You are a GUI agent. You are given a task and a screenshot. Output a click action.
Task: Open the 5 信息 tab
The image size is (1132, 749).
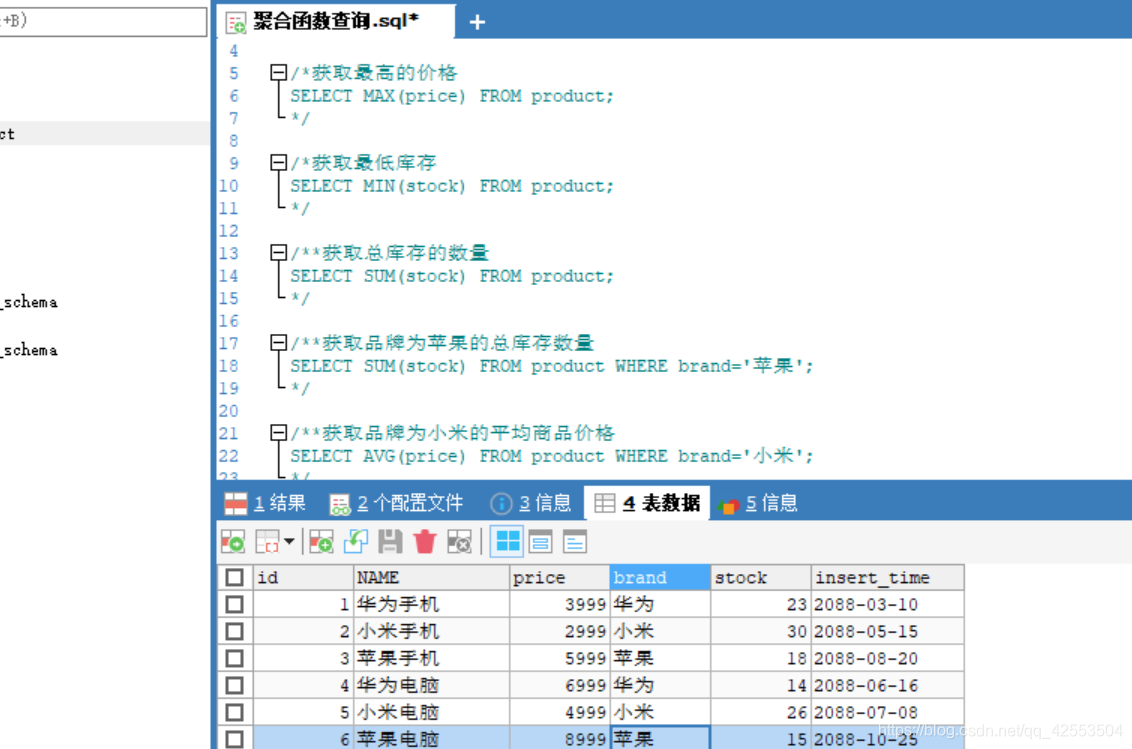pyautogui.click(x=759, y=503)
